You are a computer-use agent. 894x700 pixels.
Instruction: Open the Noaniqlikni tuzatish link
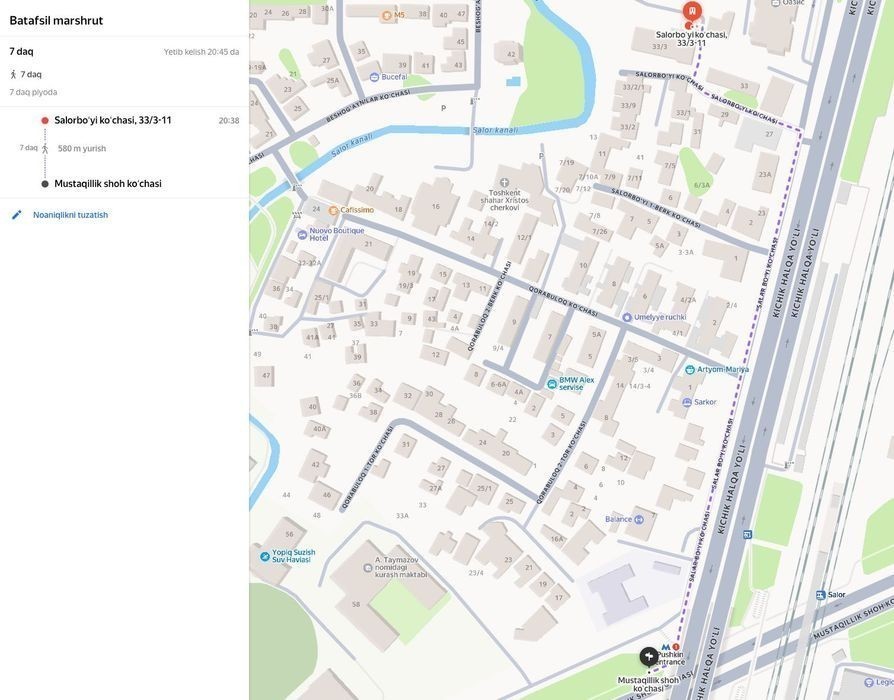click(70, 215)
